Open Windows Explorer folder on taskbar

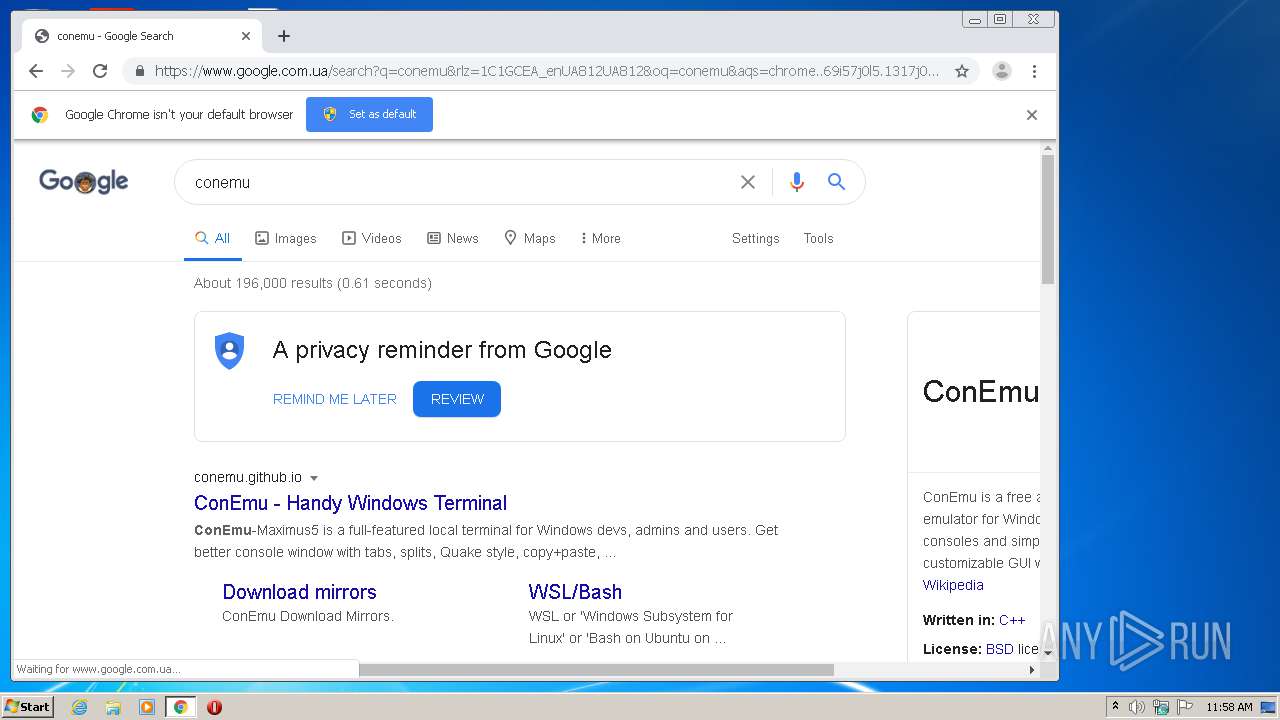(x=113, y=707)
